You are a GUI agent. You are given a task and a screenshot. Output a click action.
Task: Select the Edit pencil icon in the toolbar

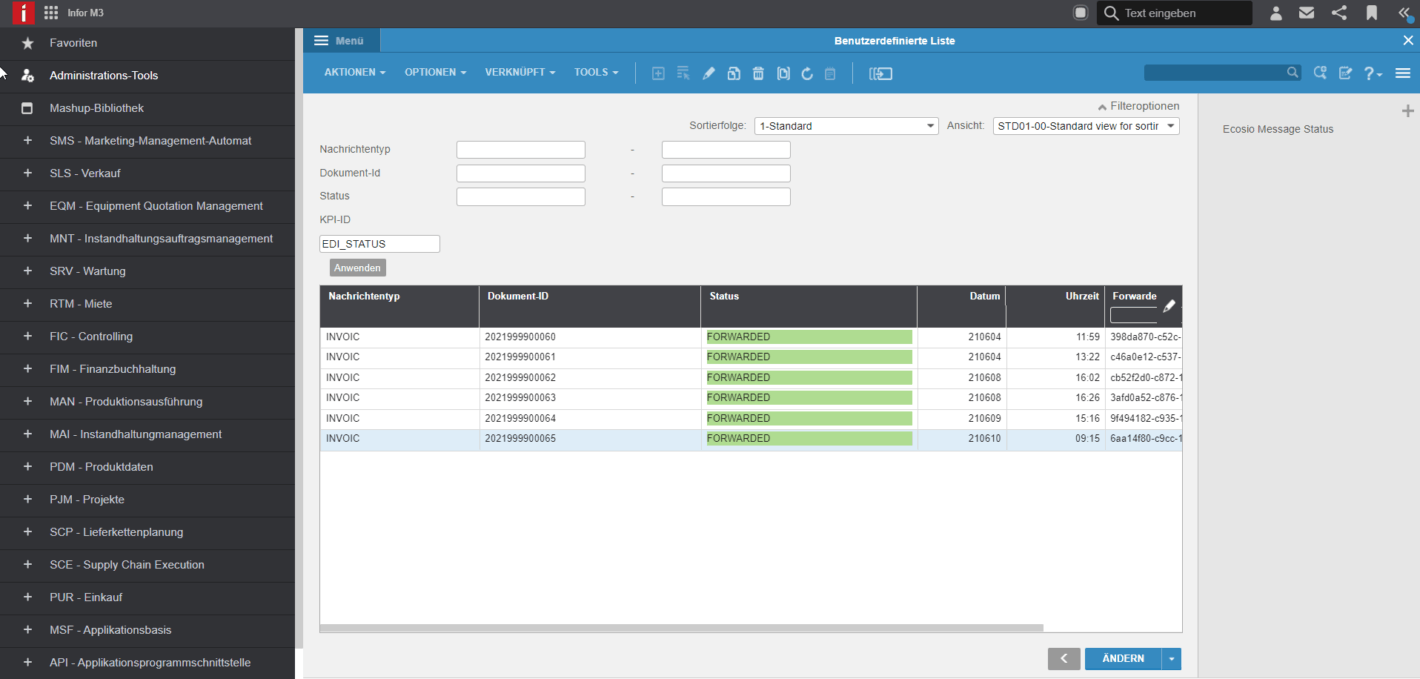(709, 73)
